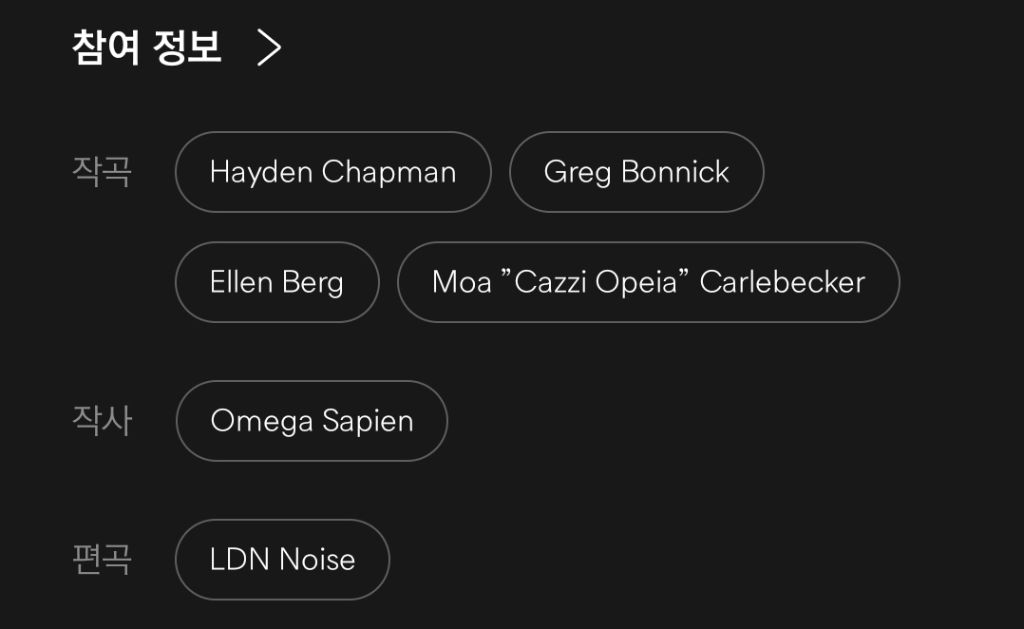Click the 작곡 section label
This screenshot has height=629, width=1024.
pyautogui.click(x=102, y=172)
